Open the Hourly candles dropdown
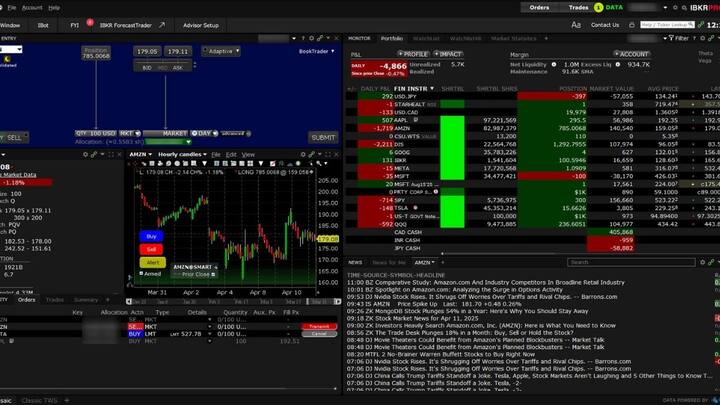720x405 pixels. point(182,155)
